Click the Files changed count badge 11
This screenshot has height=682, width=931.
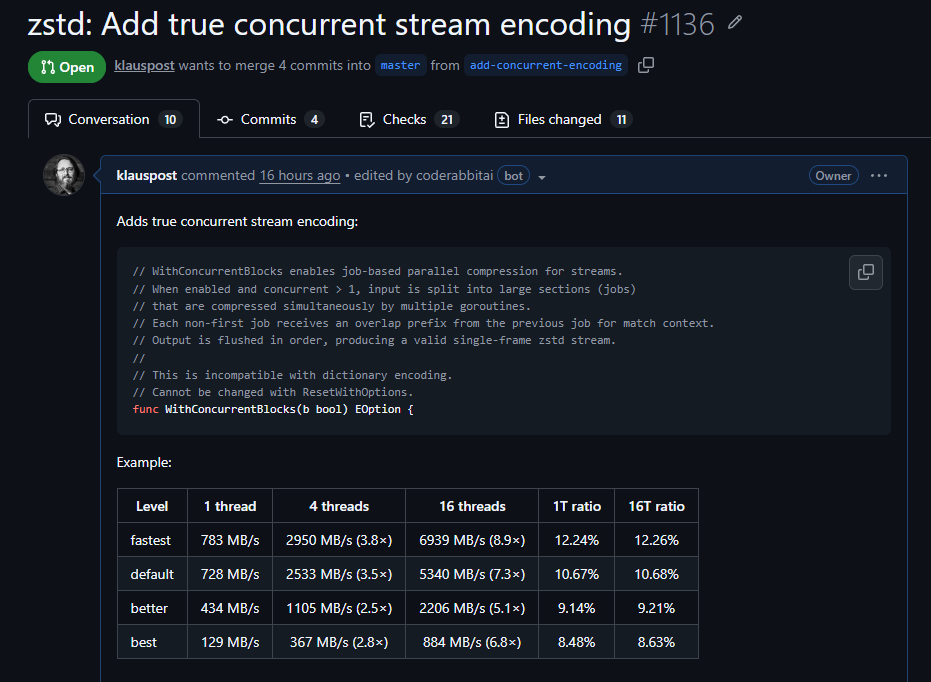click(621, 120)
